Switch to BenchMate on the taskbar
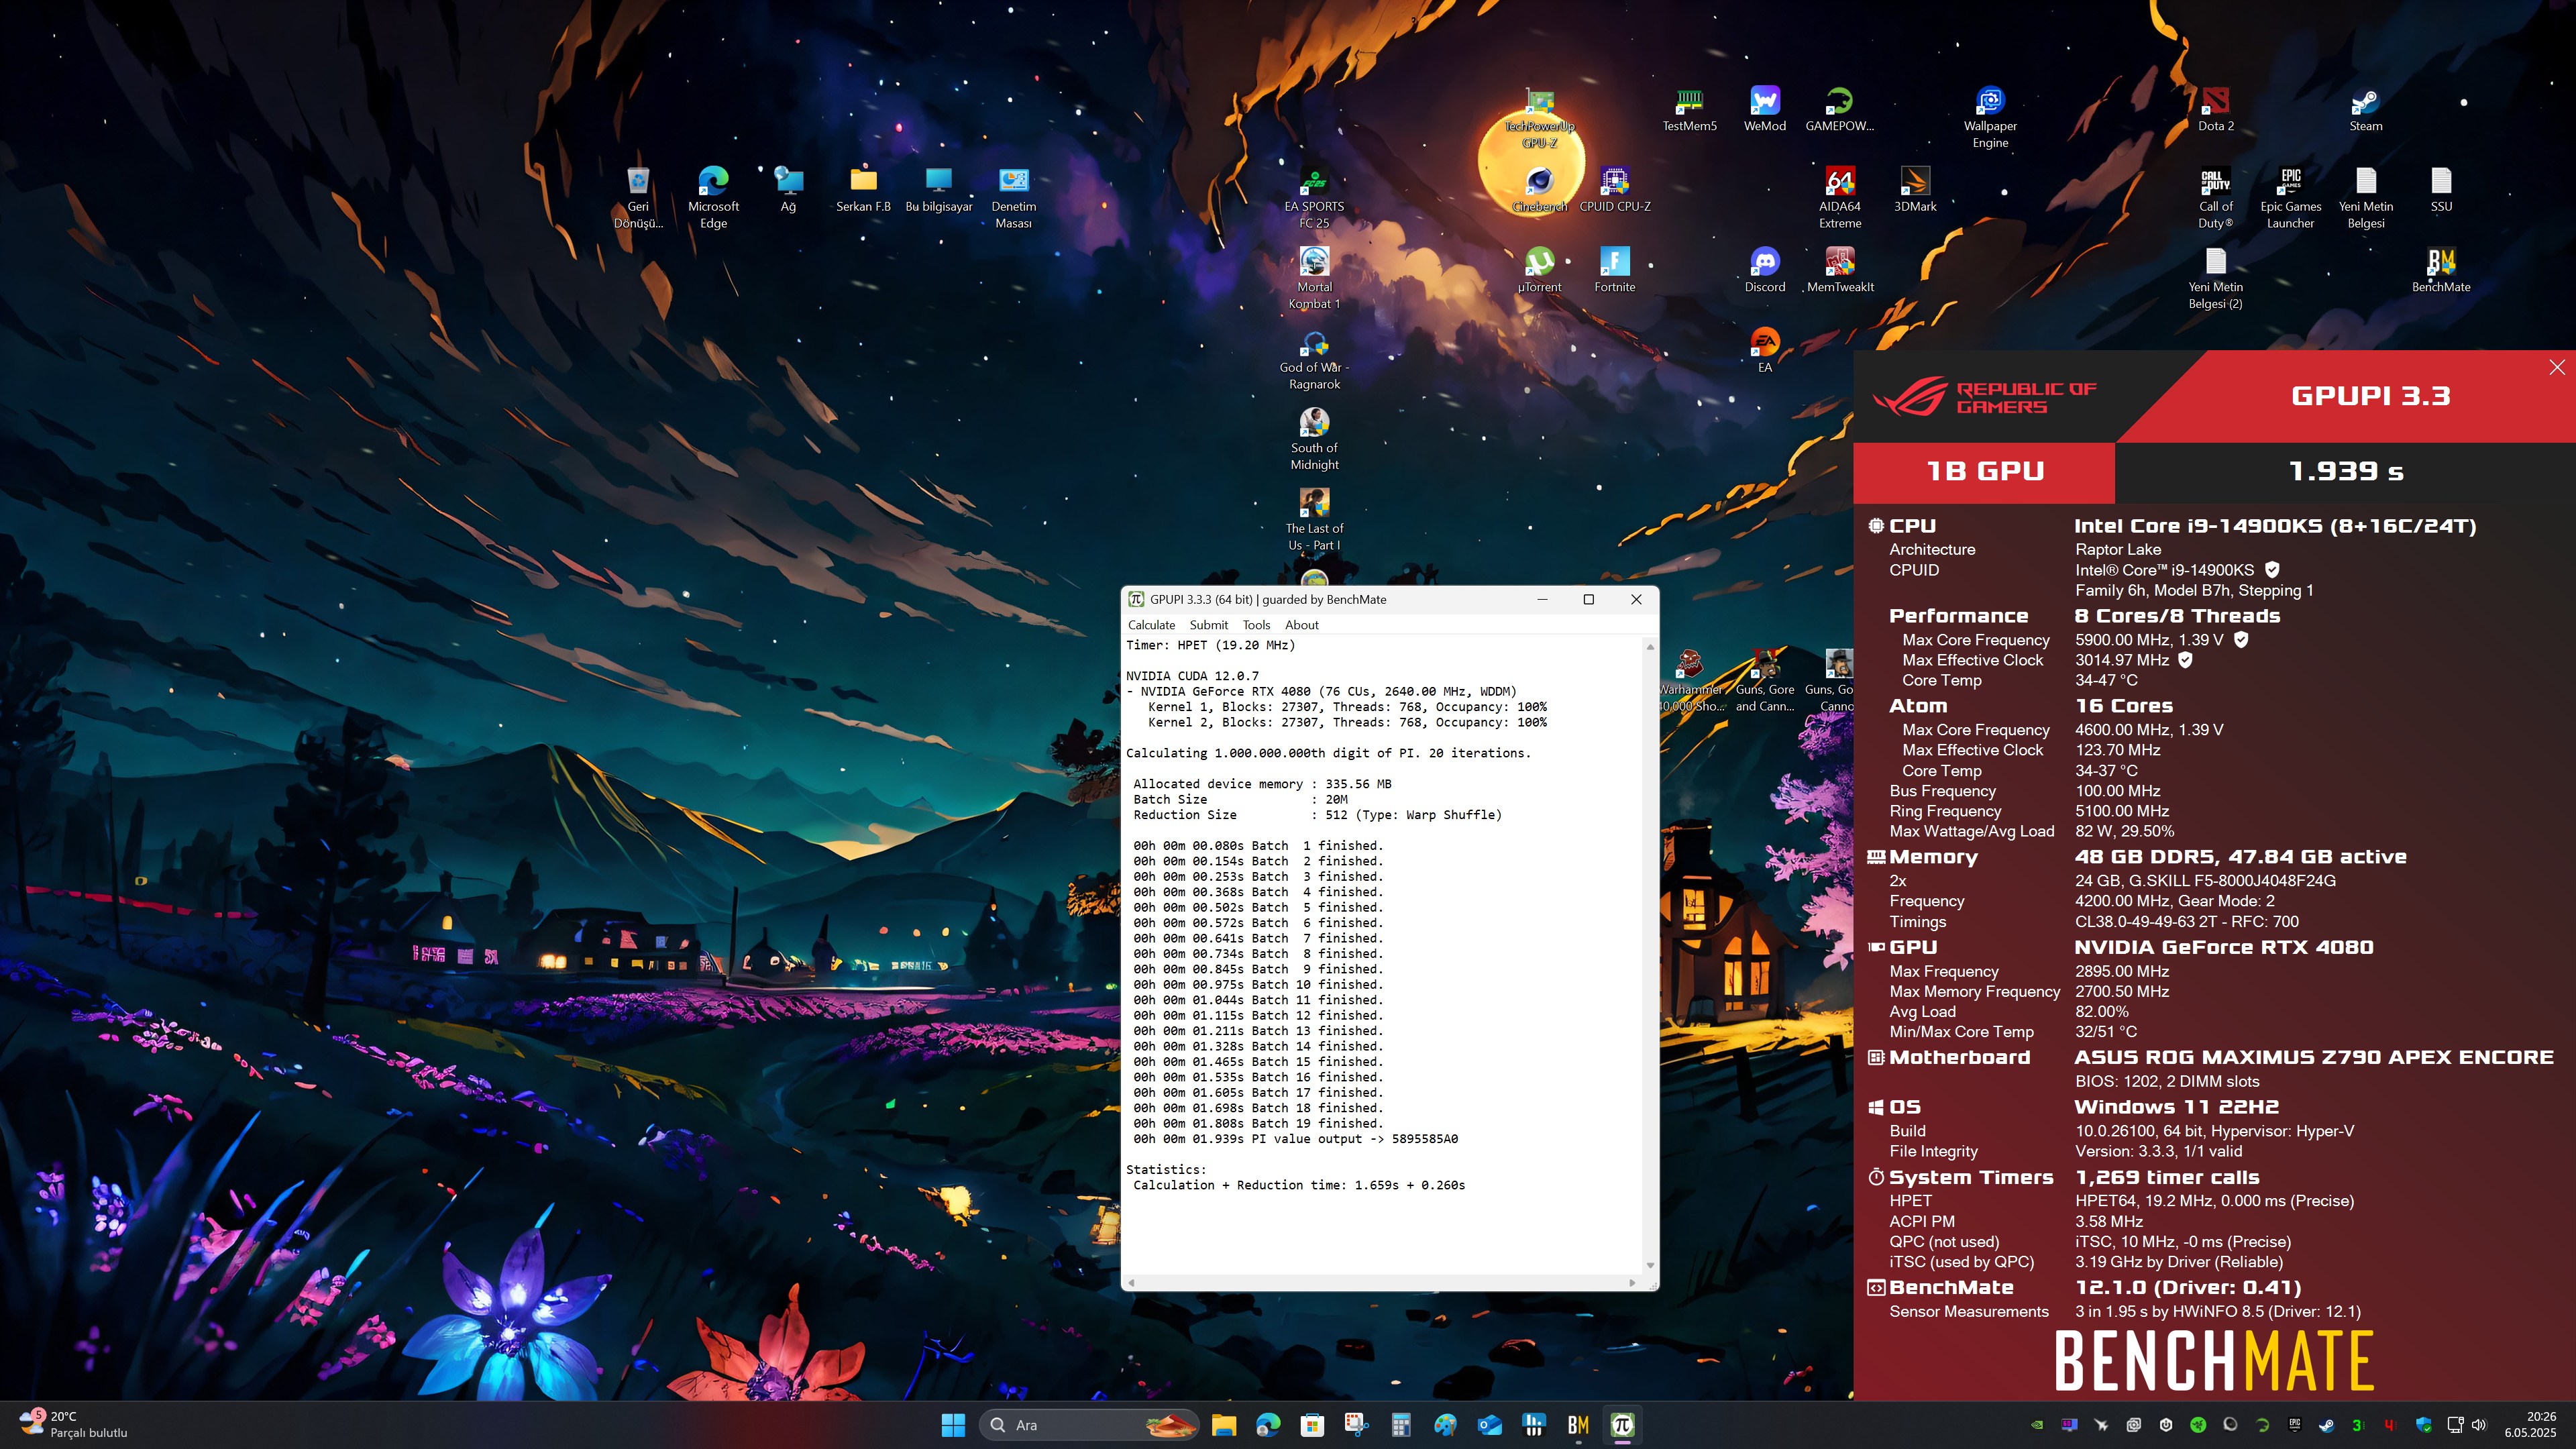This screenshot has width=2576, height=1449. coord(1578,1425)
